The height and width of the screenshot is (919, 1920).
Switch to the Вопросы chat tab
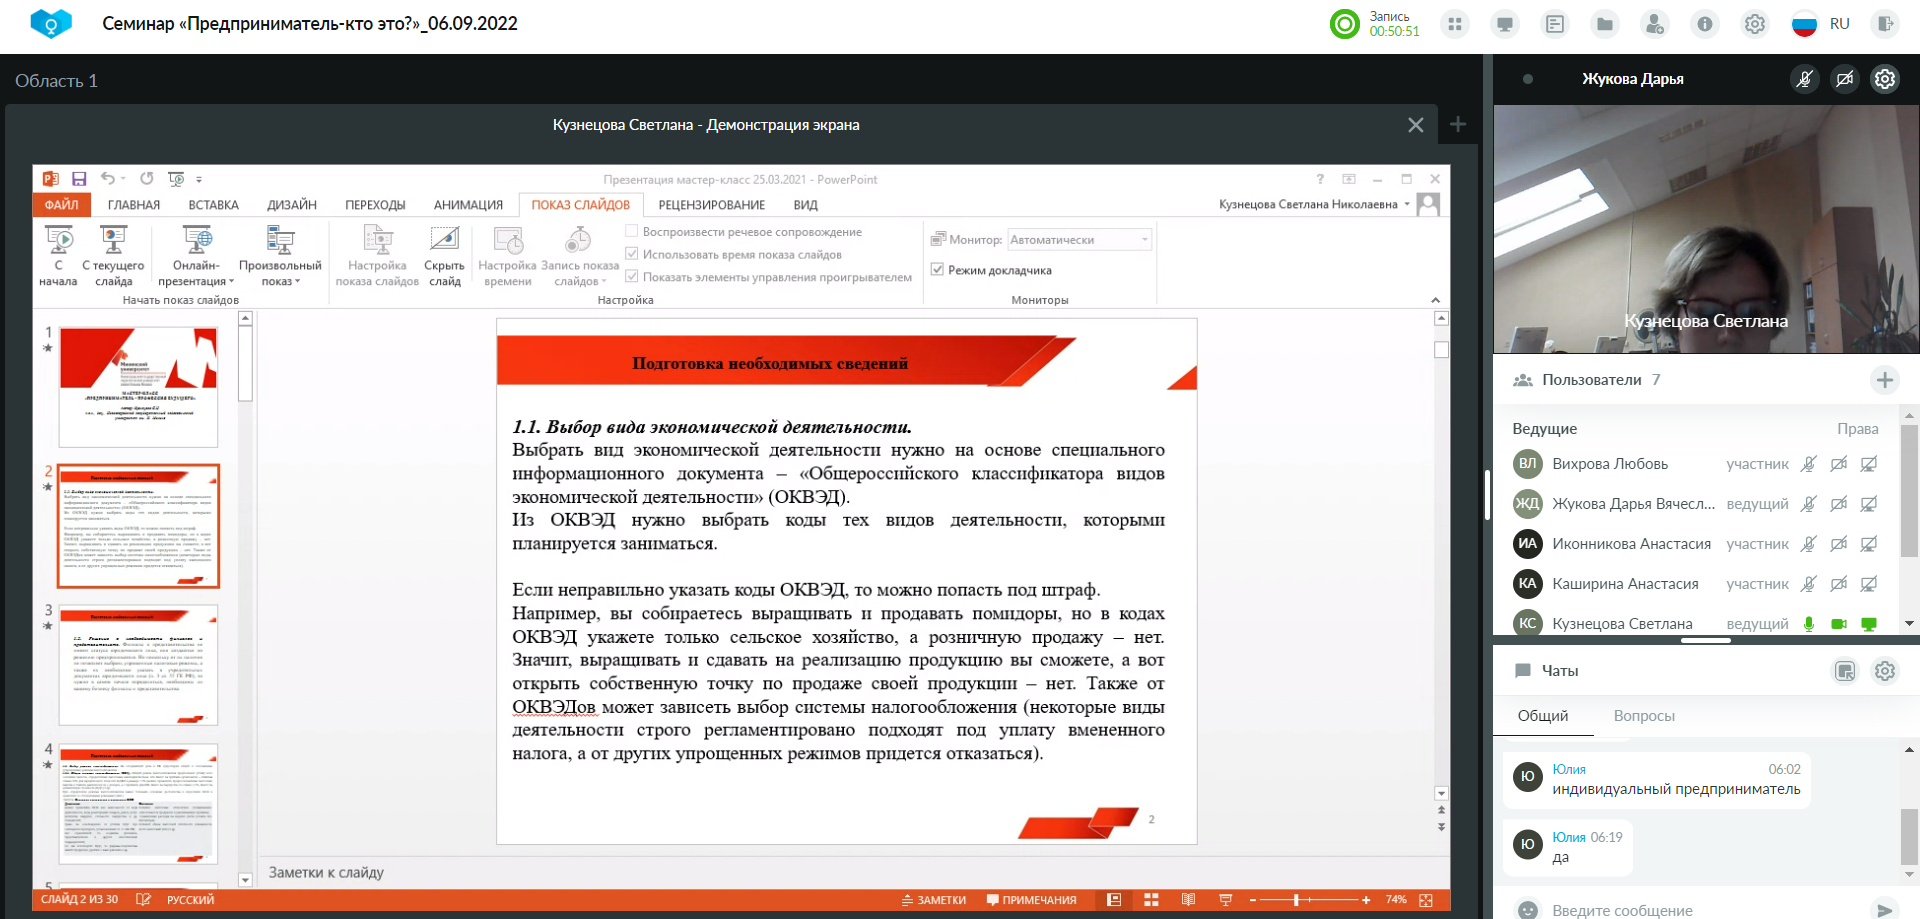click(x=1643, y=716)
